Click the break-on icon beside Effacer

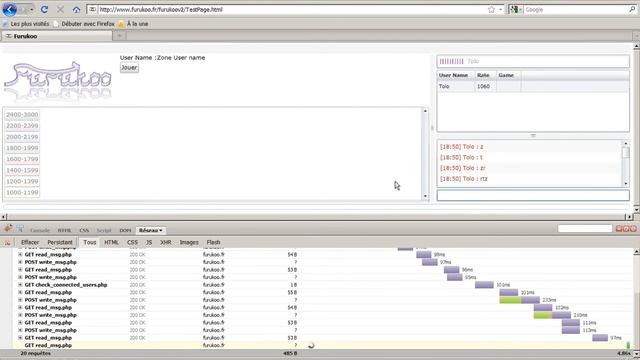click(x=7, y=242)
